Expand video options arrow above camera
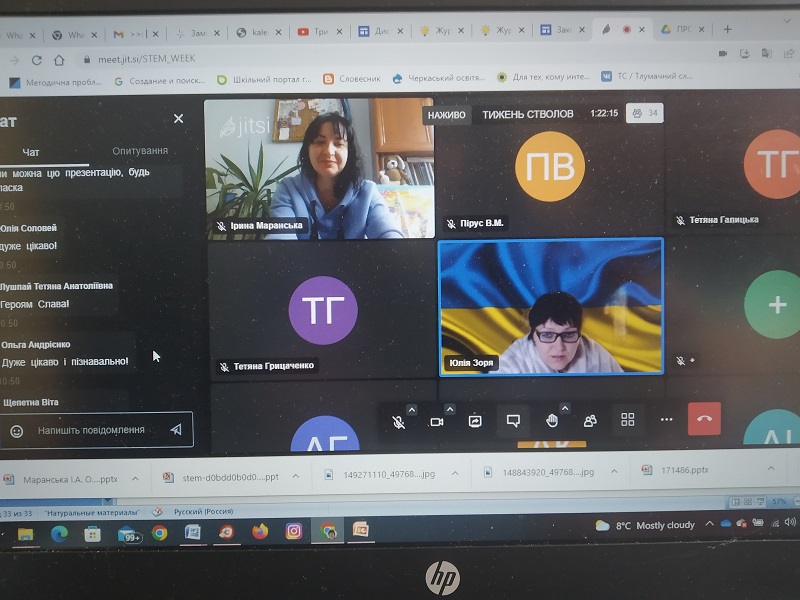This screenshot has width=800, height=600. click(x=449, y=409)
